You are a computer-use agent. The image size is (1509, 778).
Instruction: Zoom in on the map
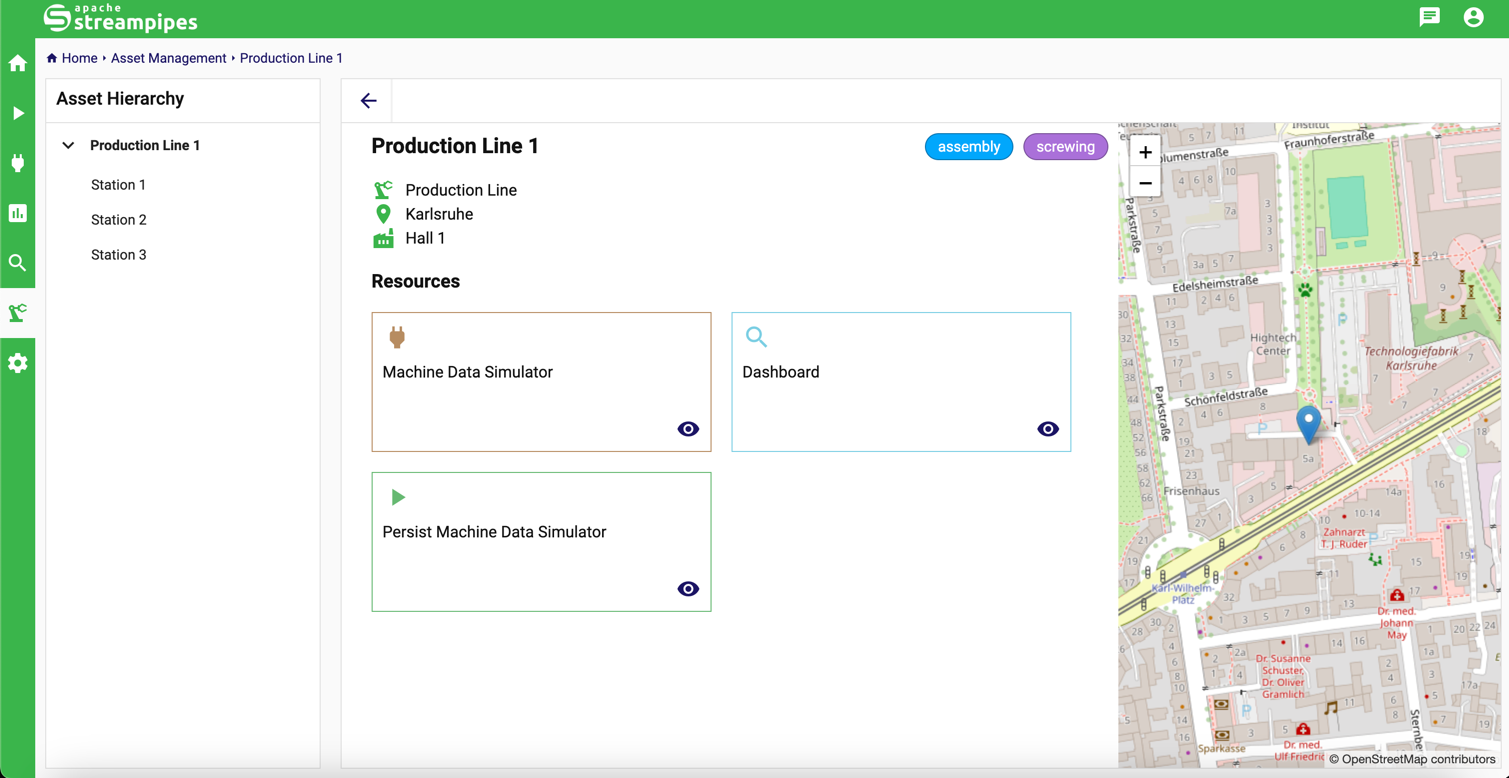tap(1145, 152)
